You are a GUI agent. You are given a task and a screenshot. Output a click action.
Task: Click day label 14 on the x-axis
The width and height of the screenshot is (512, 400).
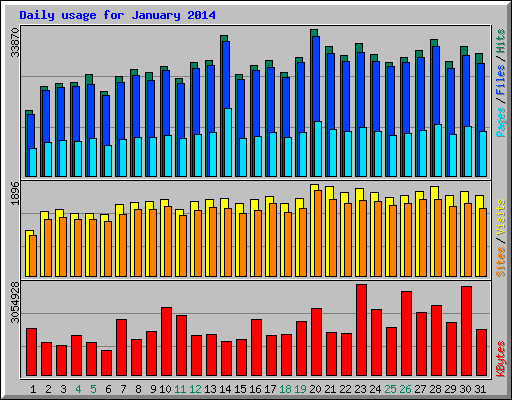225,389
